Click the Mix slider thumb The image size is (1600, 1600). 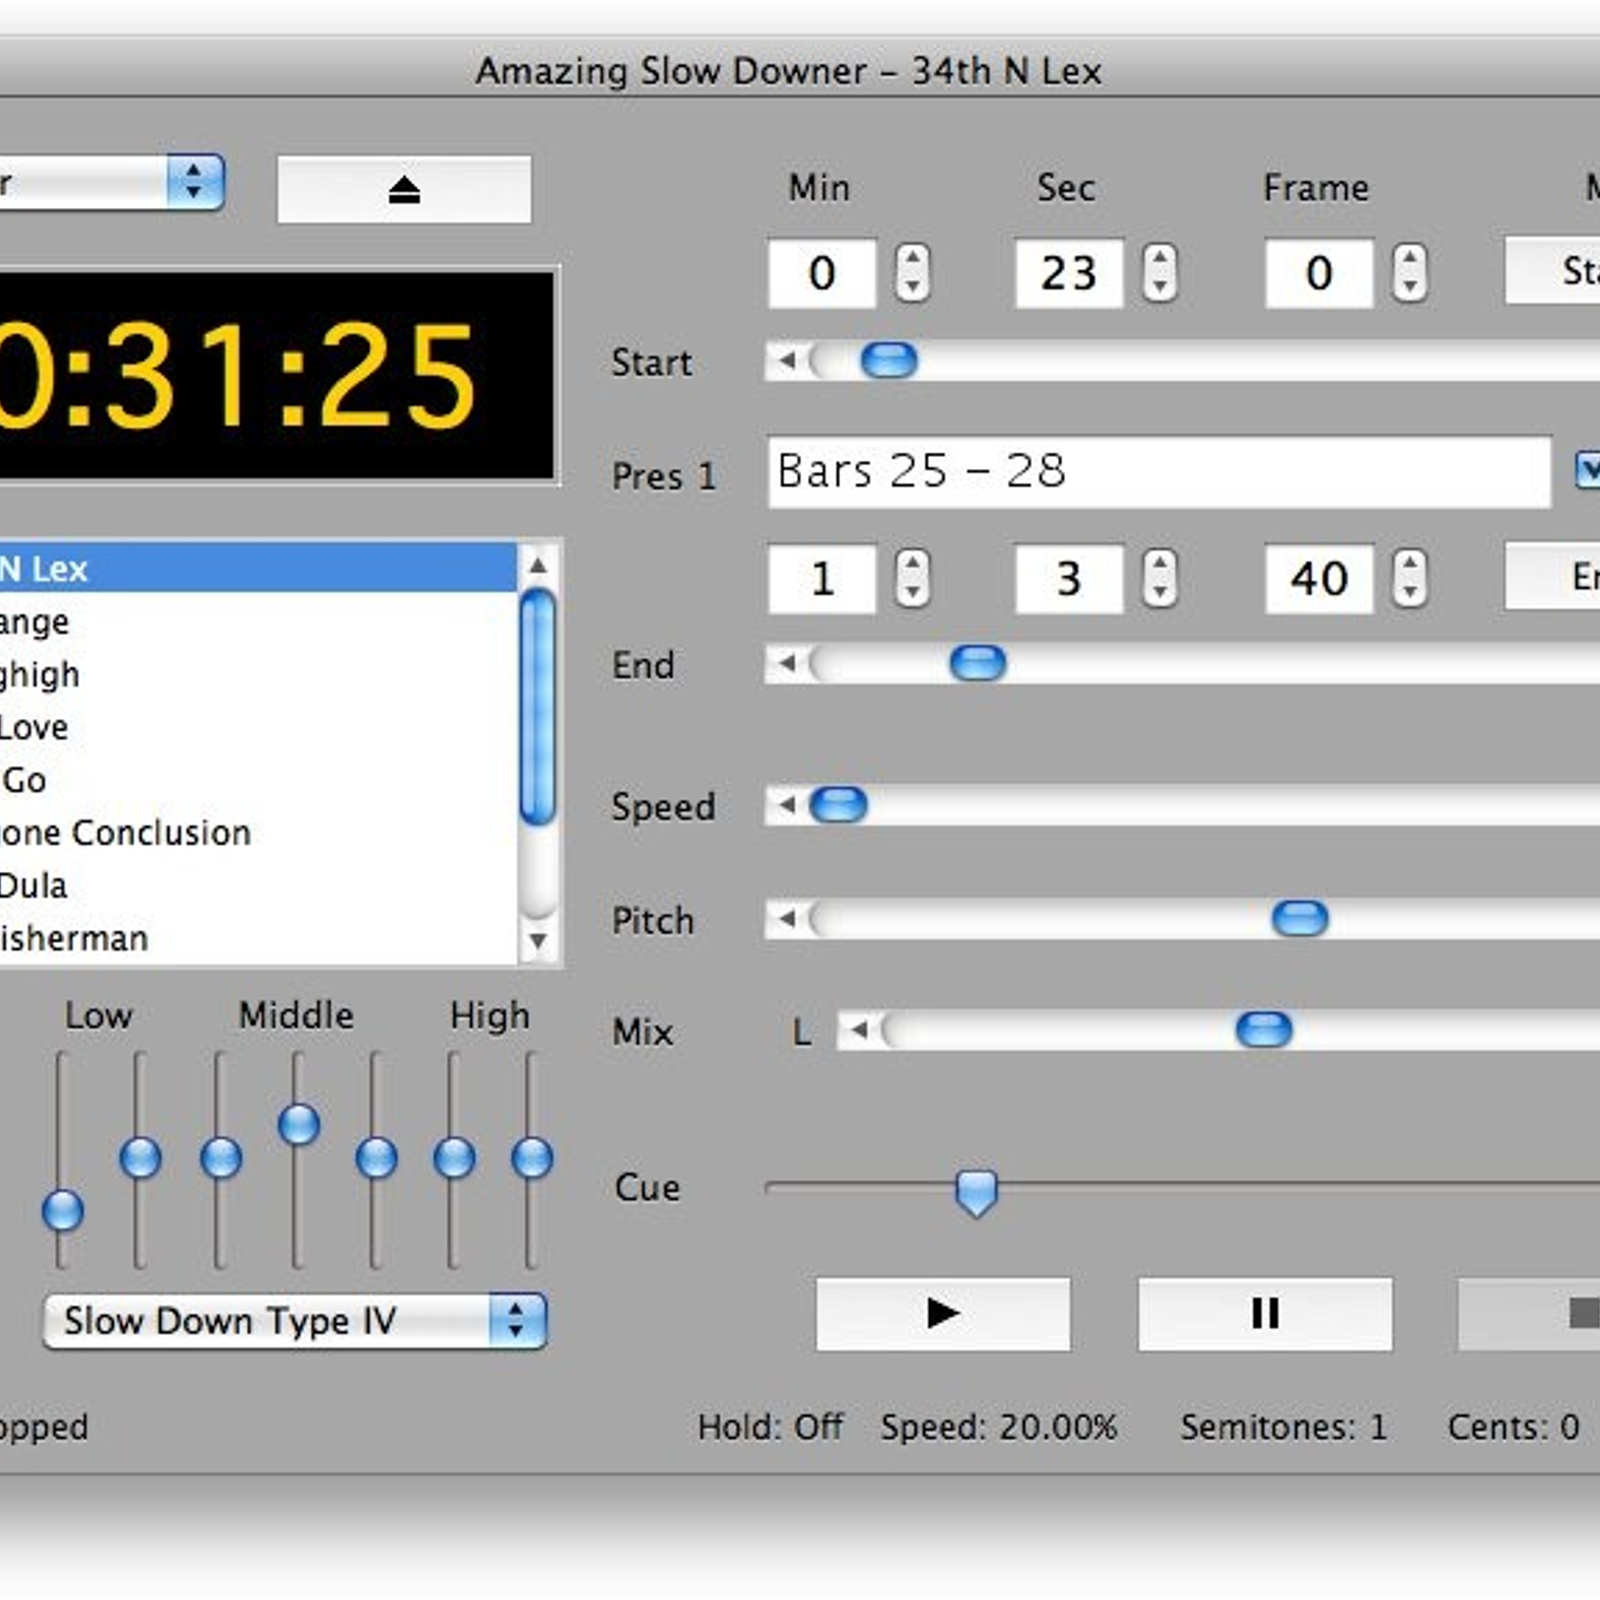click(1264, 1029)
